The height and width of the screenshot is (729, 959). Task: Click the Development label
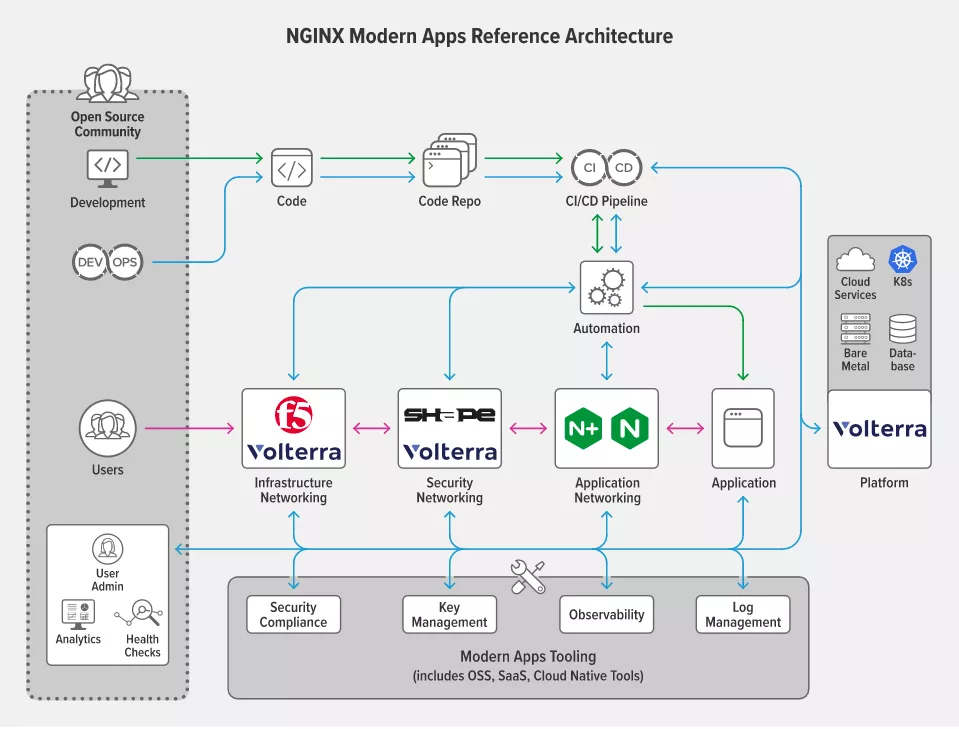tap(108, 202)
